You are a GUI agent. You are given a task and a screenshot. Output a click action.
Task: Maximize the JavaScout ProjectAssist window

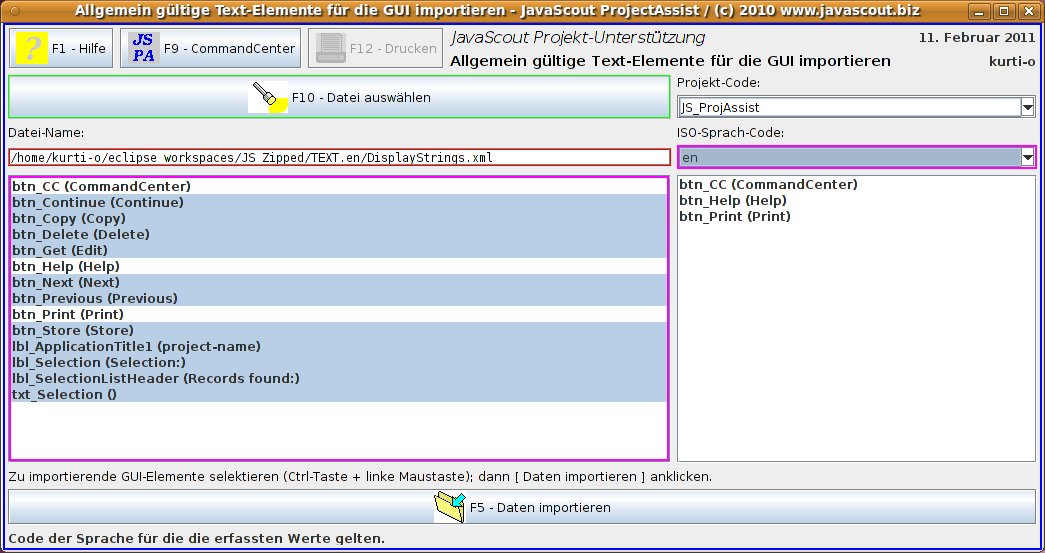point(1003,11)
